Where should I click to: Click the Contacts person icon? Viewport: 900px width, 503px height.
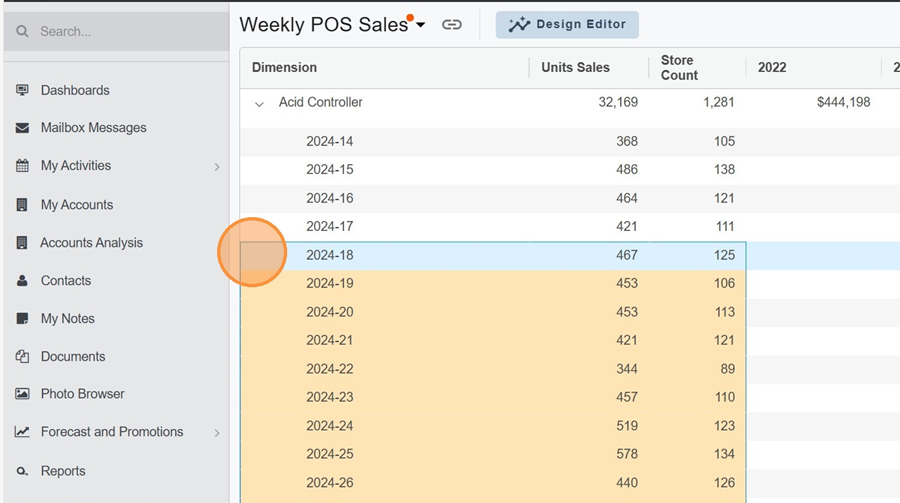(x=22, y=281)
